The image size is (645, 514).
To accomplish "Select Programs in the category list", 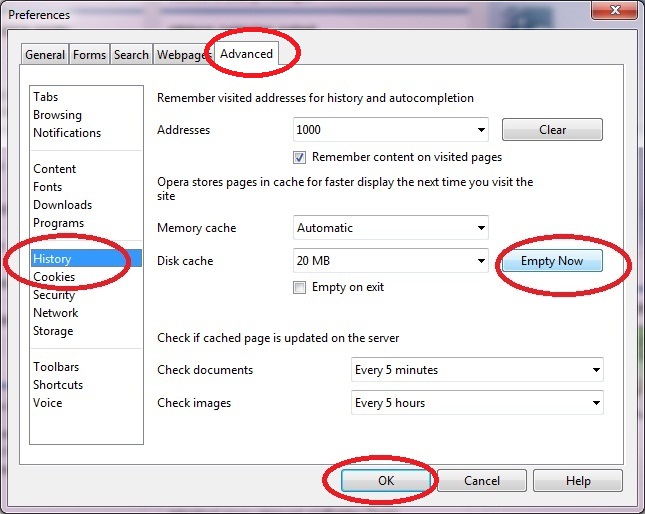I will click(x=86, y=223).
